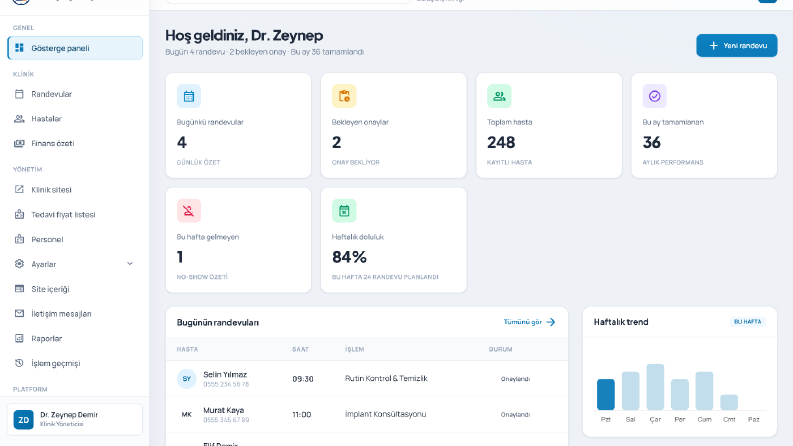Click the Hastalar people icon
This screenshot has height=446, width=793.
19,119
